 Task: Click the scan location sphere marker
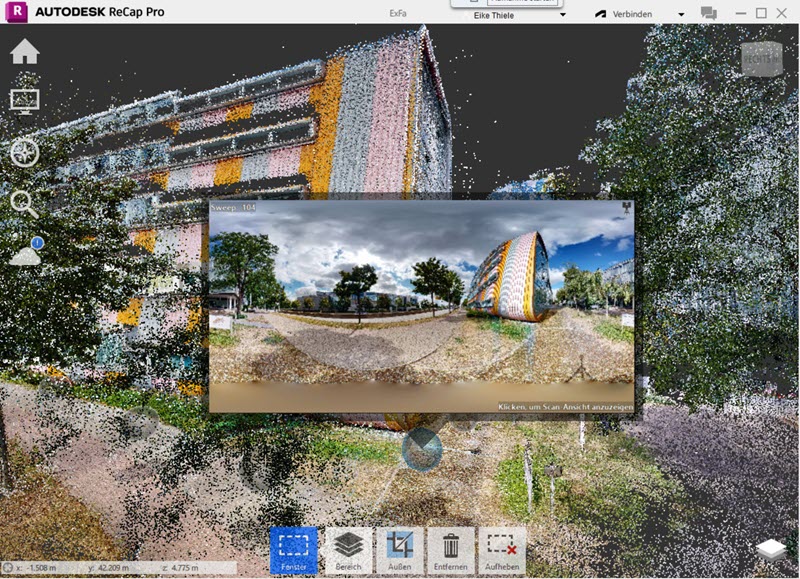(422, 448)
